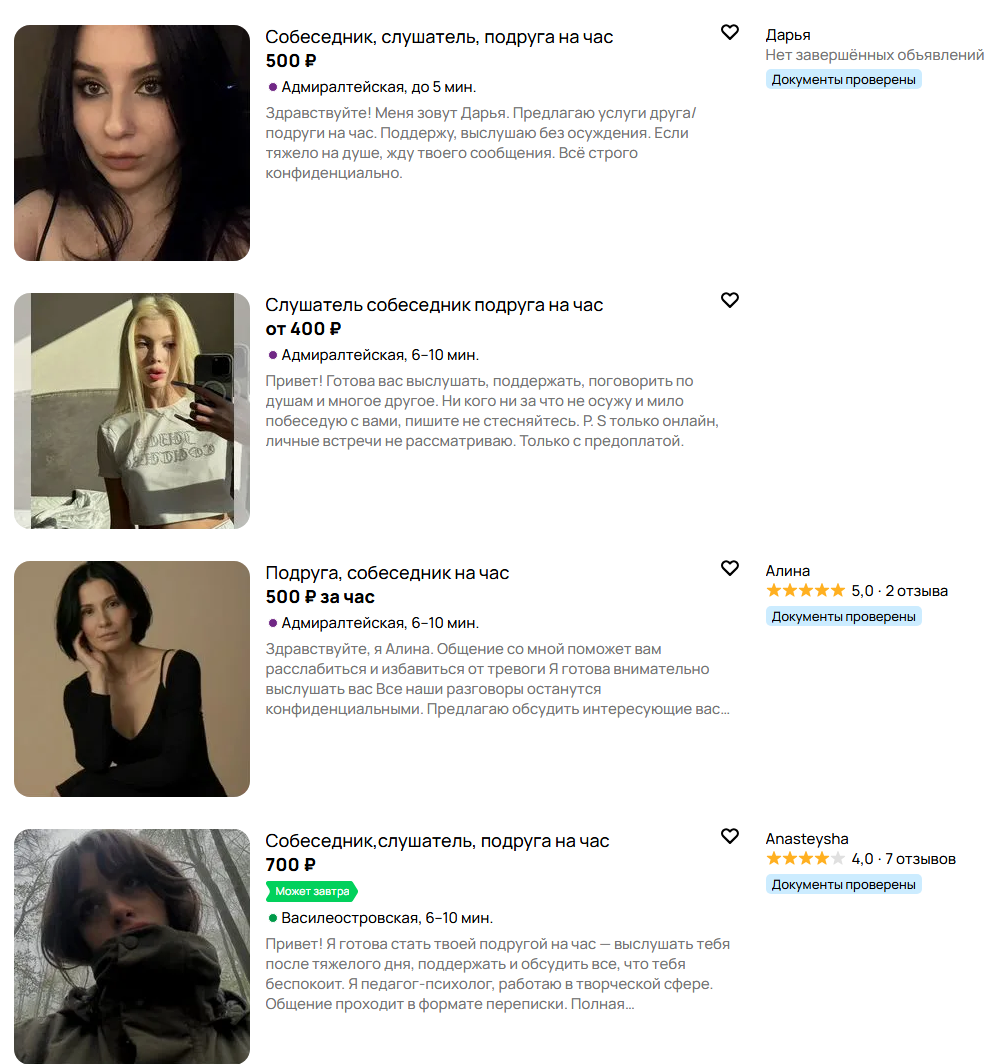993x1064 pixels.
Task: Open Anasteysha's 7 отзывов rating
Action: 861,858
